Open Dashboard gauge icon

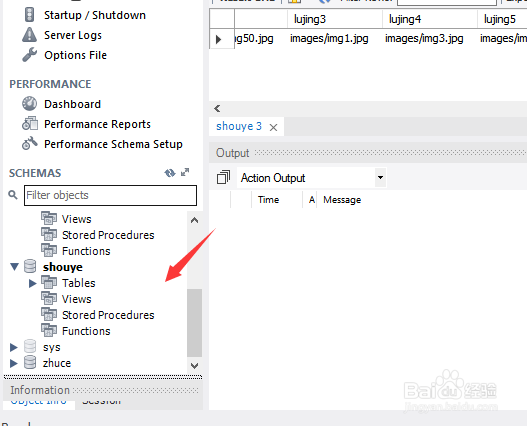[x=30, y=104]
